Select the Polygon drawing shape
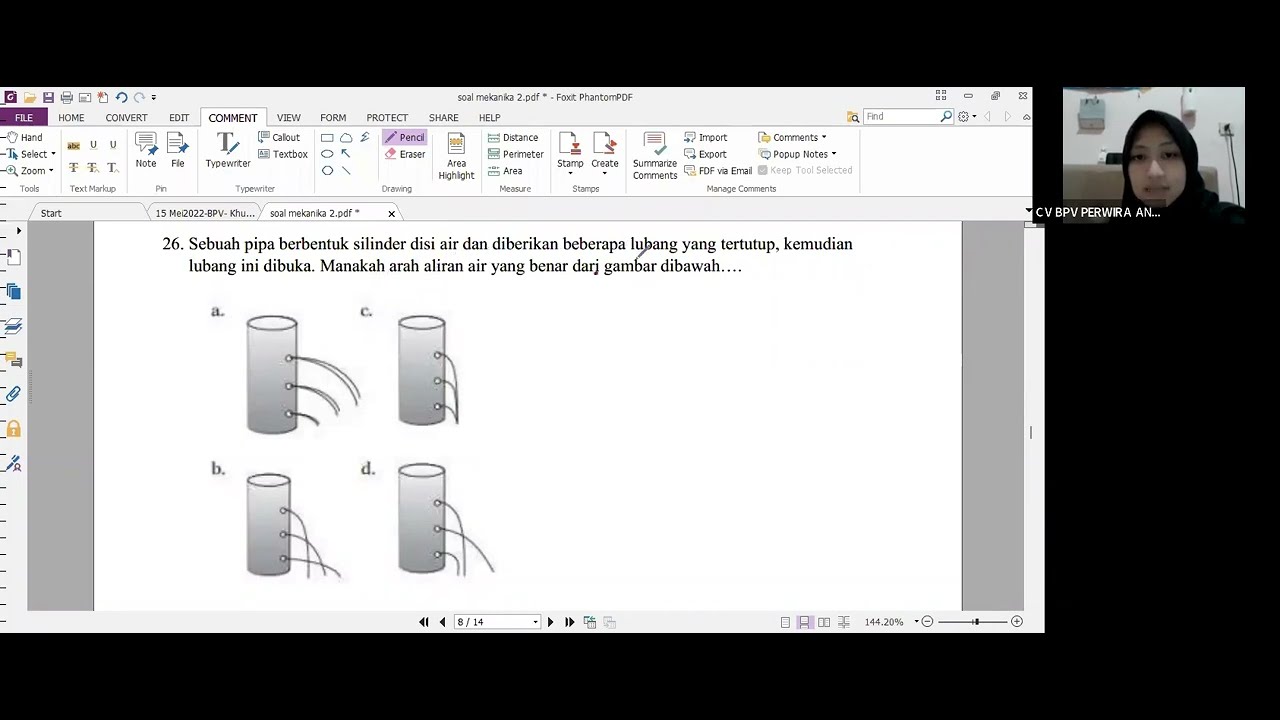Image resolution: width=1280 pixels, height=720 pixels. point(327,171)
